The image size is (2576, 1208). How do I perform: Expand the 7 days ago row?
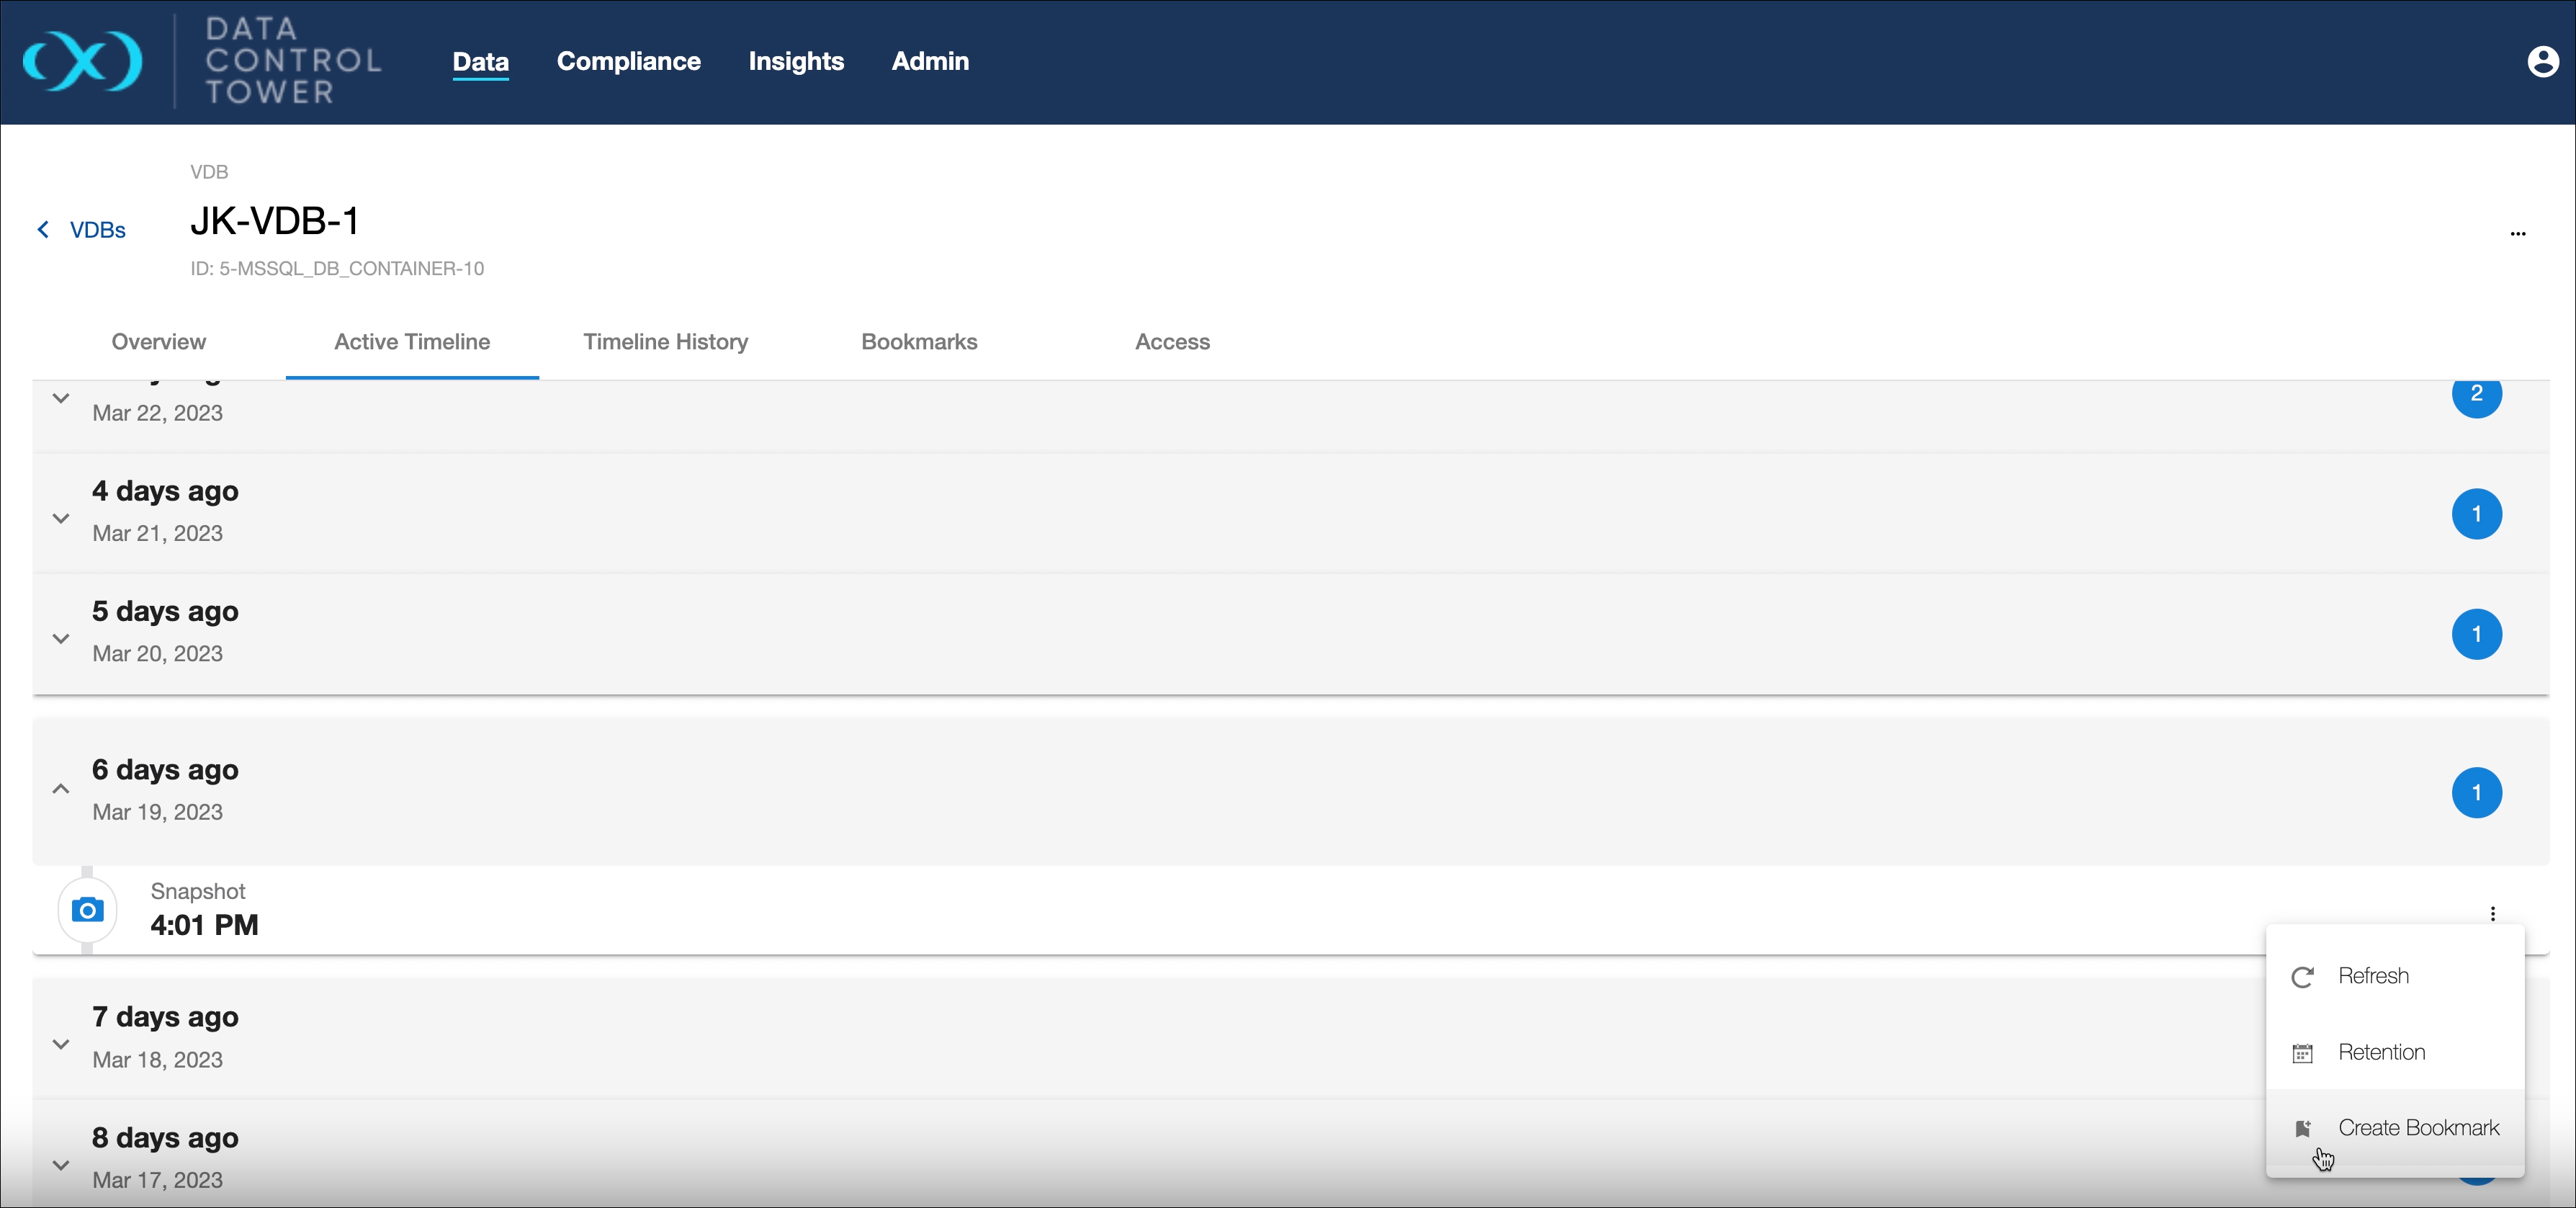tap(61, 1044)
